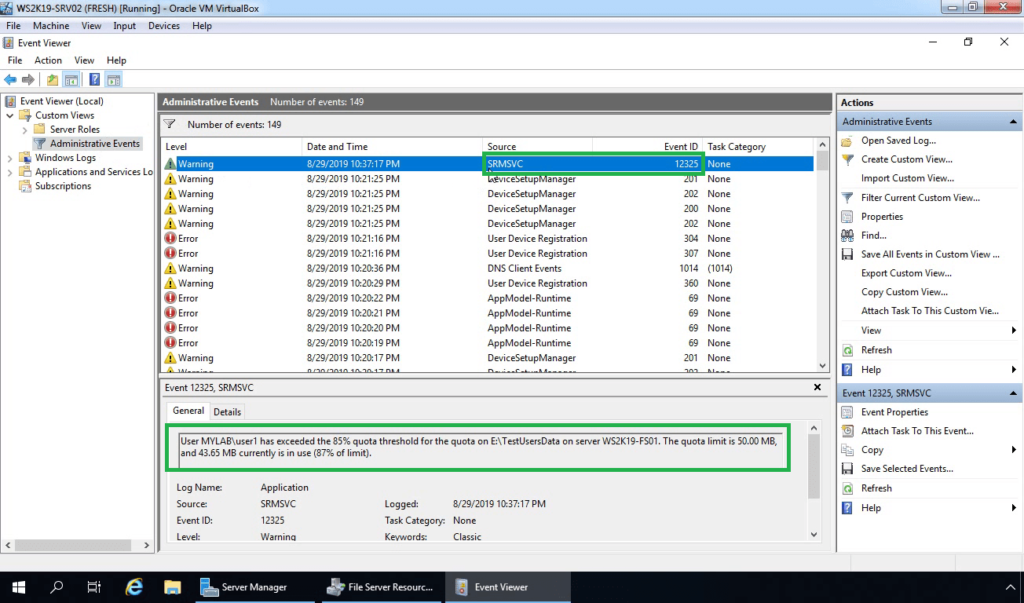Open Internet Explorer from the taskbar
The width and height of the screenshot is (1024, 603).
(134, 587)
